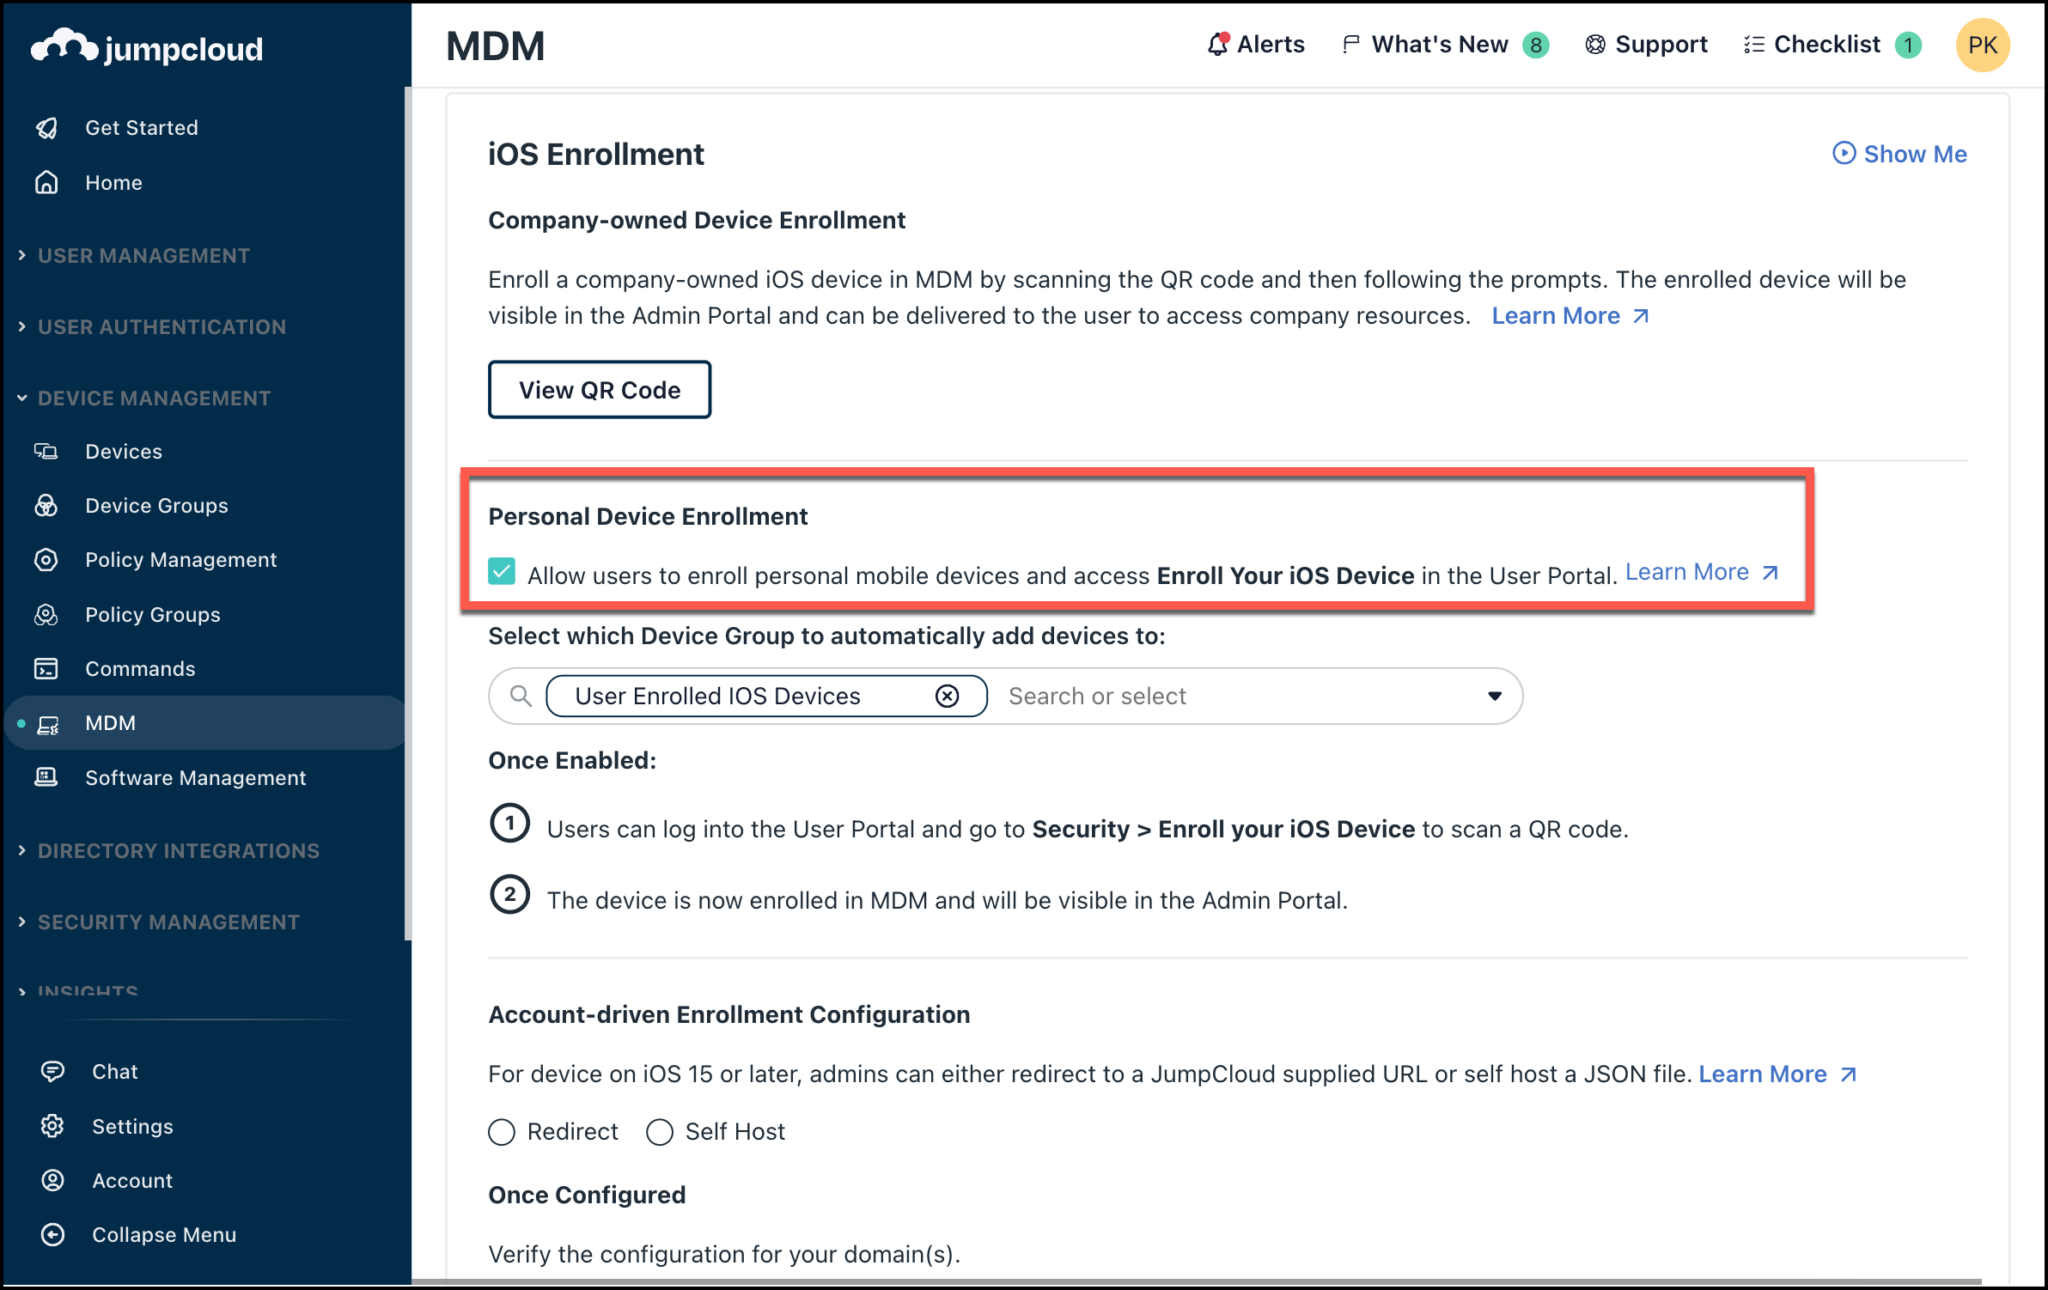Open User Enrolled IOS Devices dropdown
Screen dimensions: 2048x1290
point(1495,694)
